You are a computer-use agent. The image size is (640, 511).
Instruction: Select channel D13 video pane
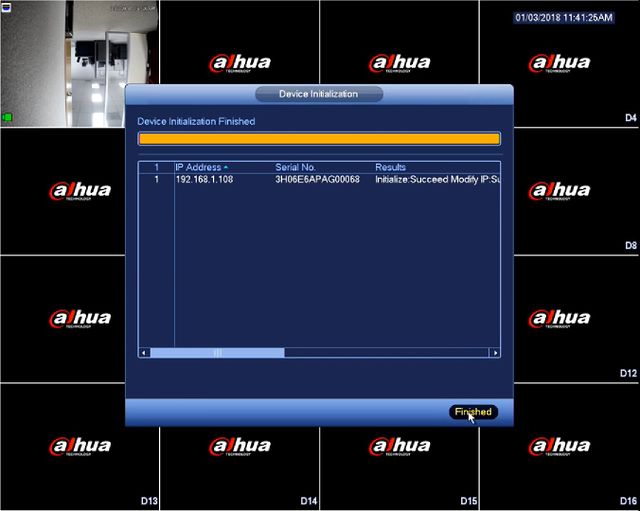point(80,447)
